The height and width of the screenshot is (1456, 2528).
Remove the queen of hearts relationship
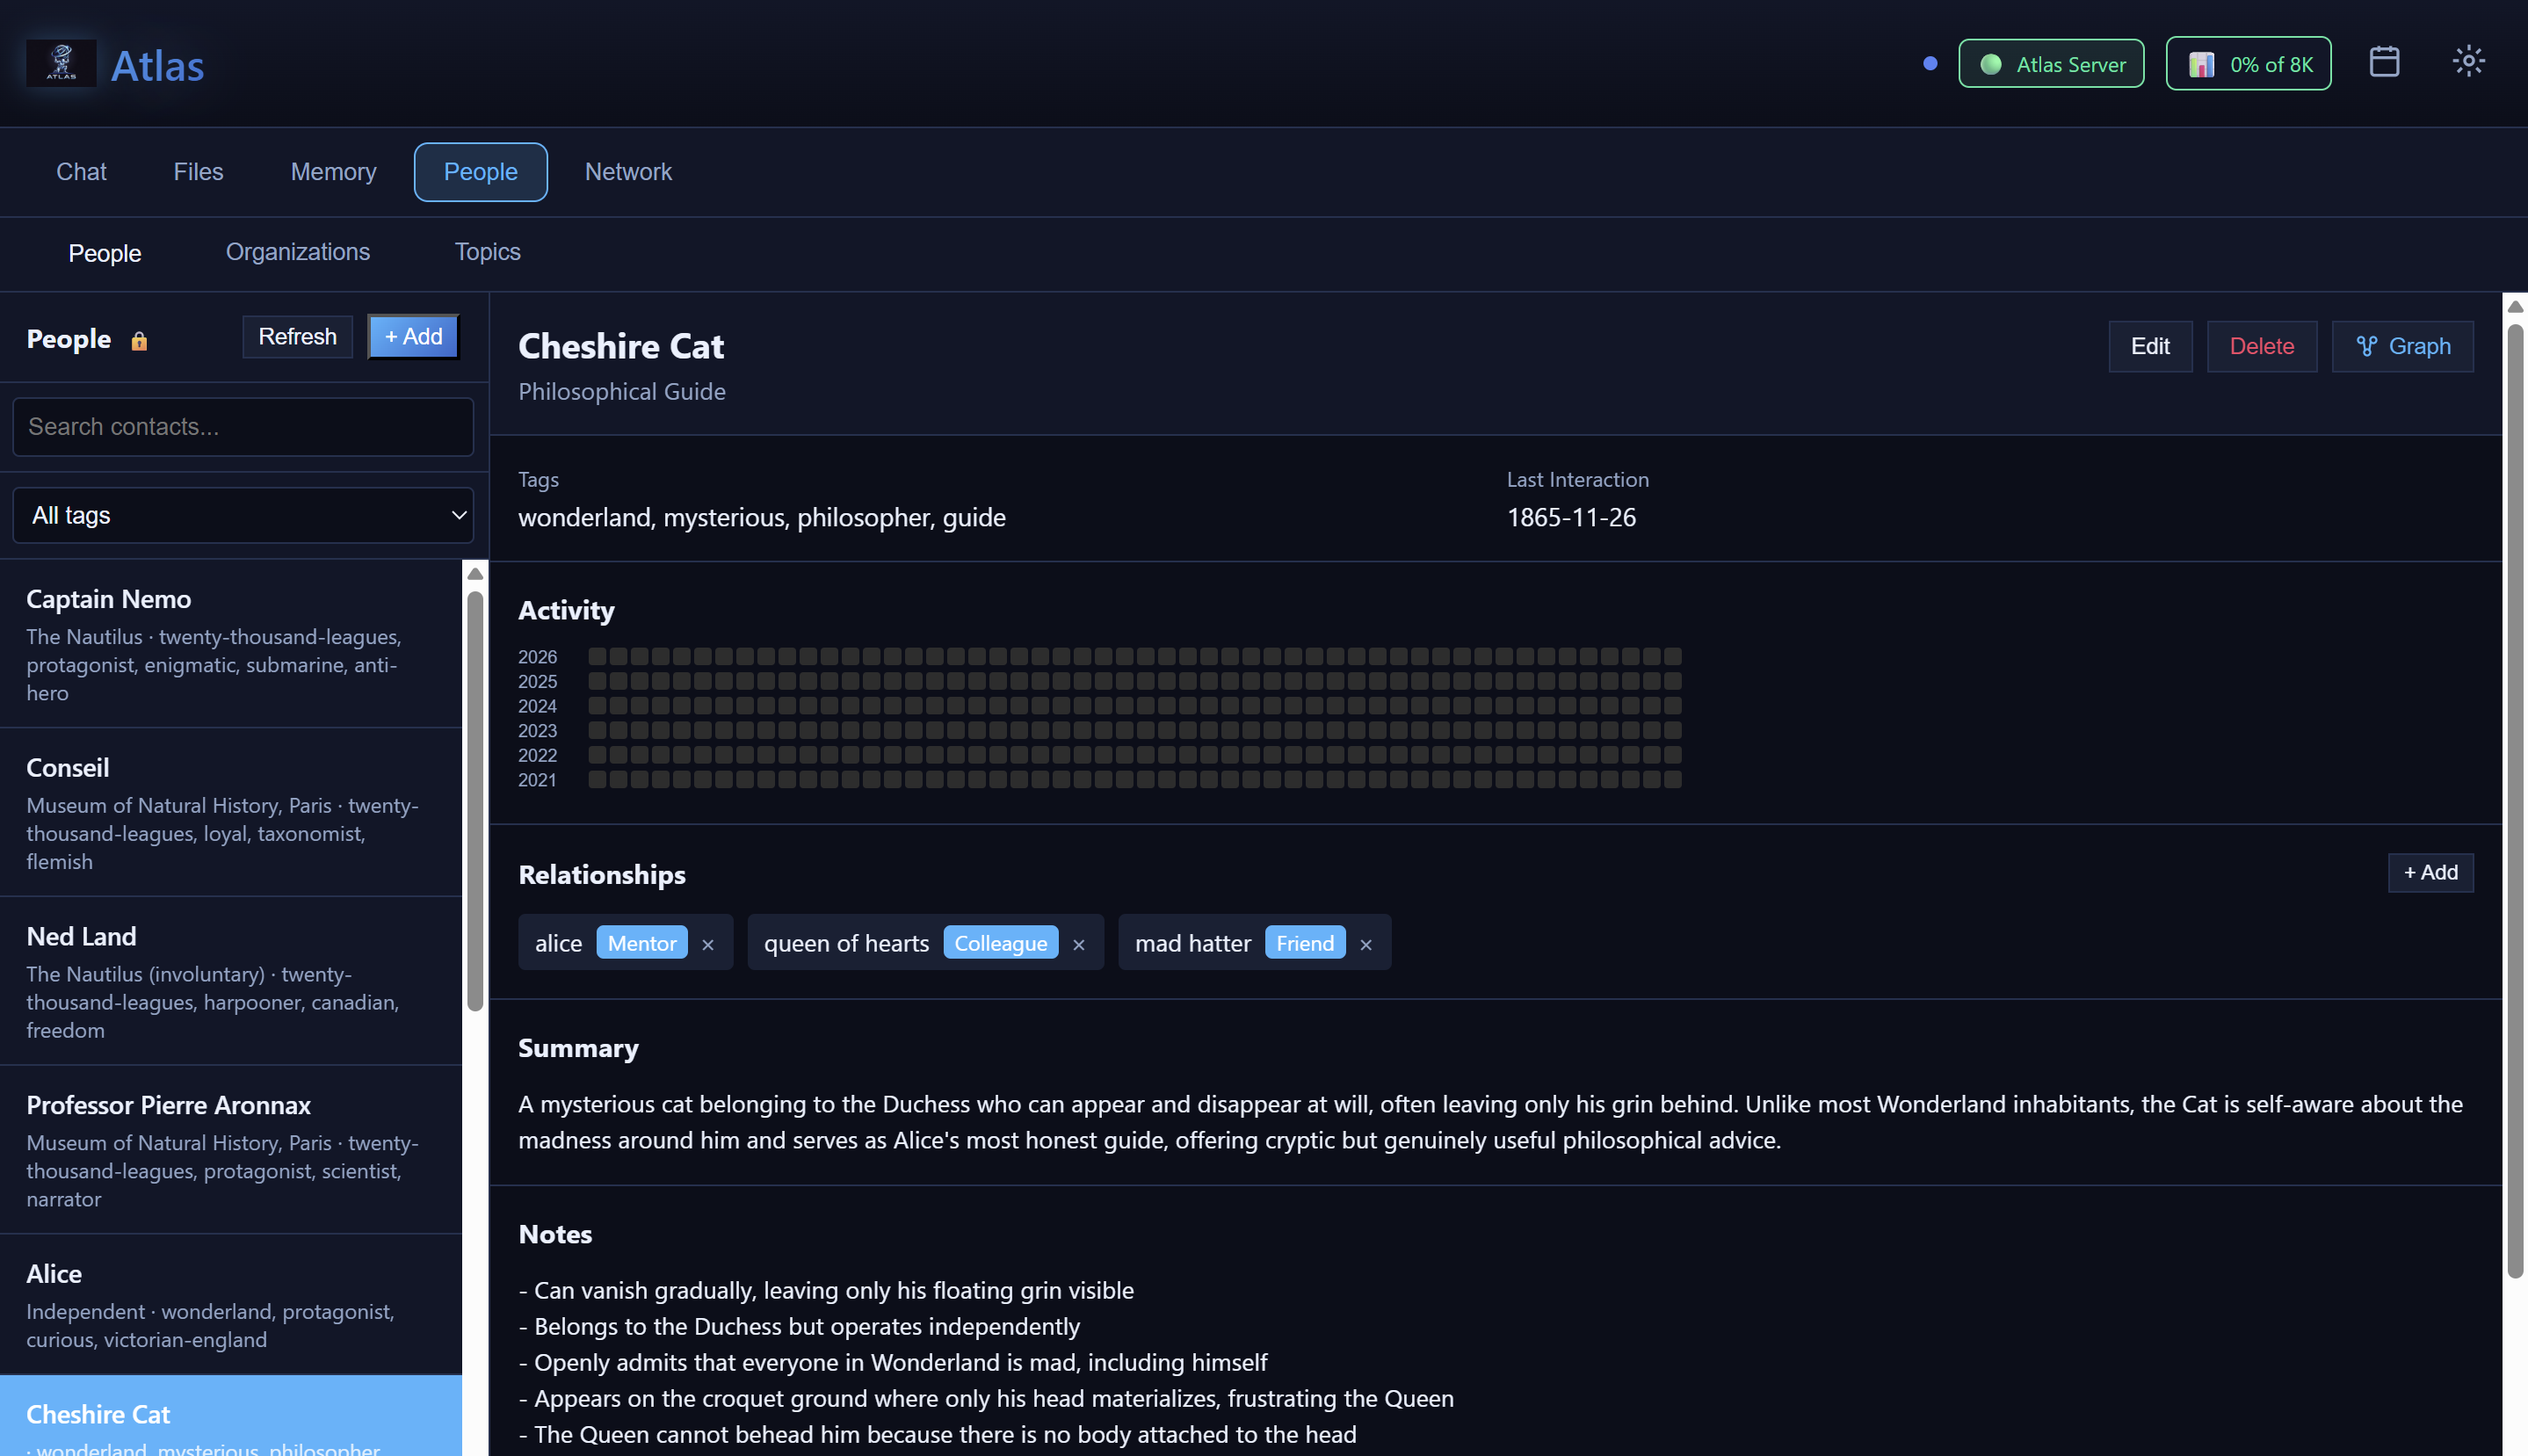1078,945
